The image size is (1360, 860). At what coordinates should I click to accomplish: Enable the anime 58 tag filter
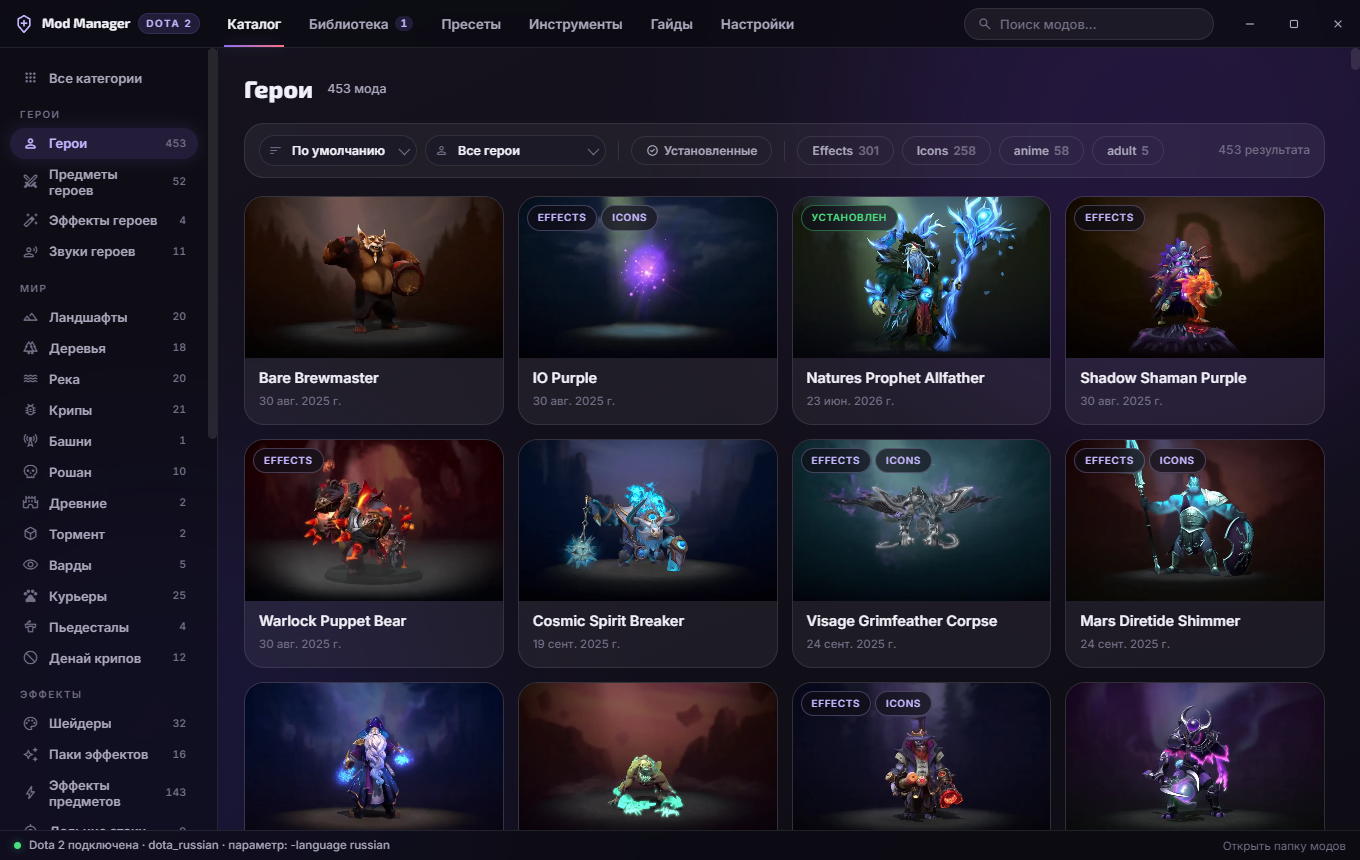click(1041, 151)
